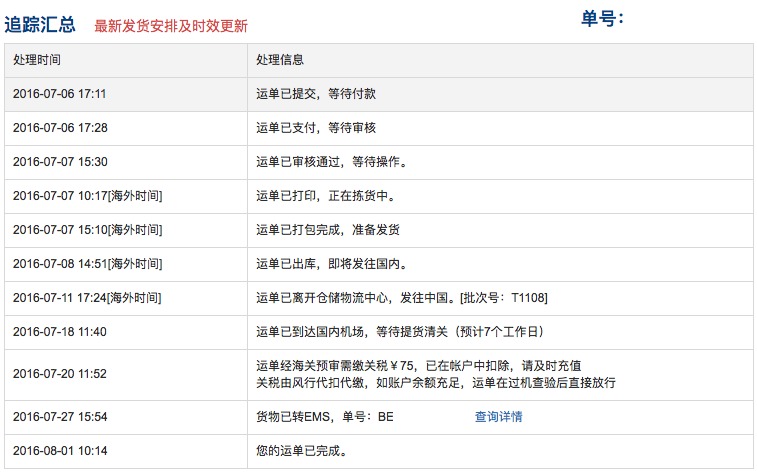Click the 运单已支付，等待审核 entry

point(316,128)
